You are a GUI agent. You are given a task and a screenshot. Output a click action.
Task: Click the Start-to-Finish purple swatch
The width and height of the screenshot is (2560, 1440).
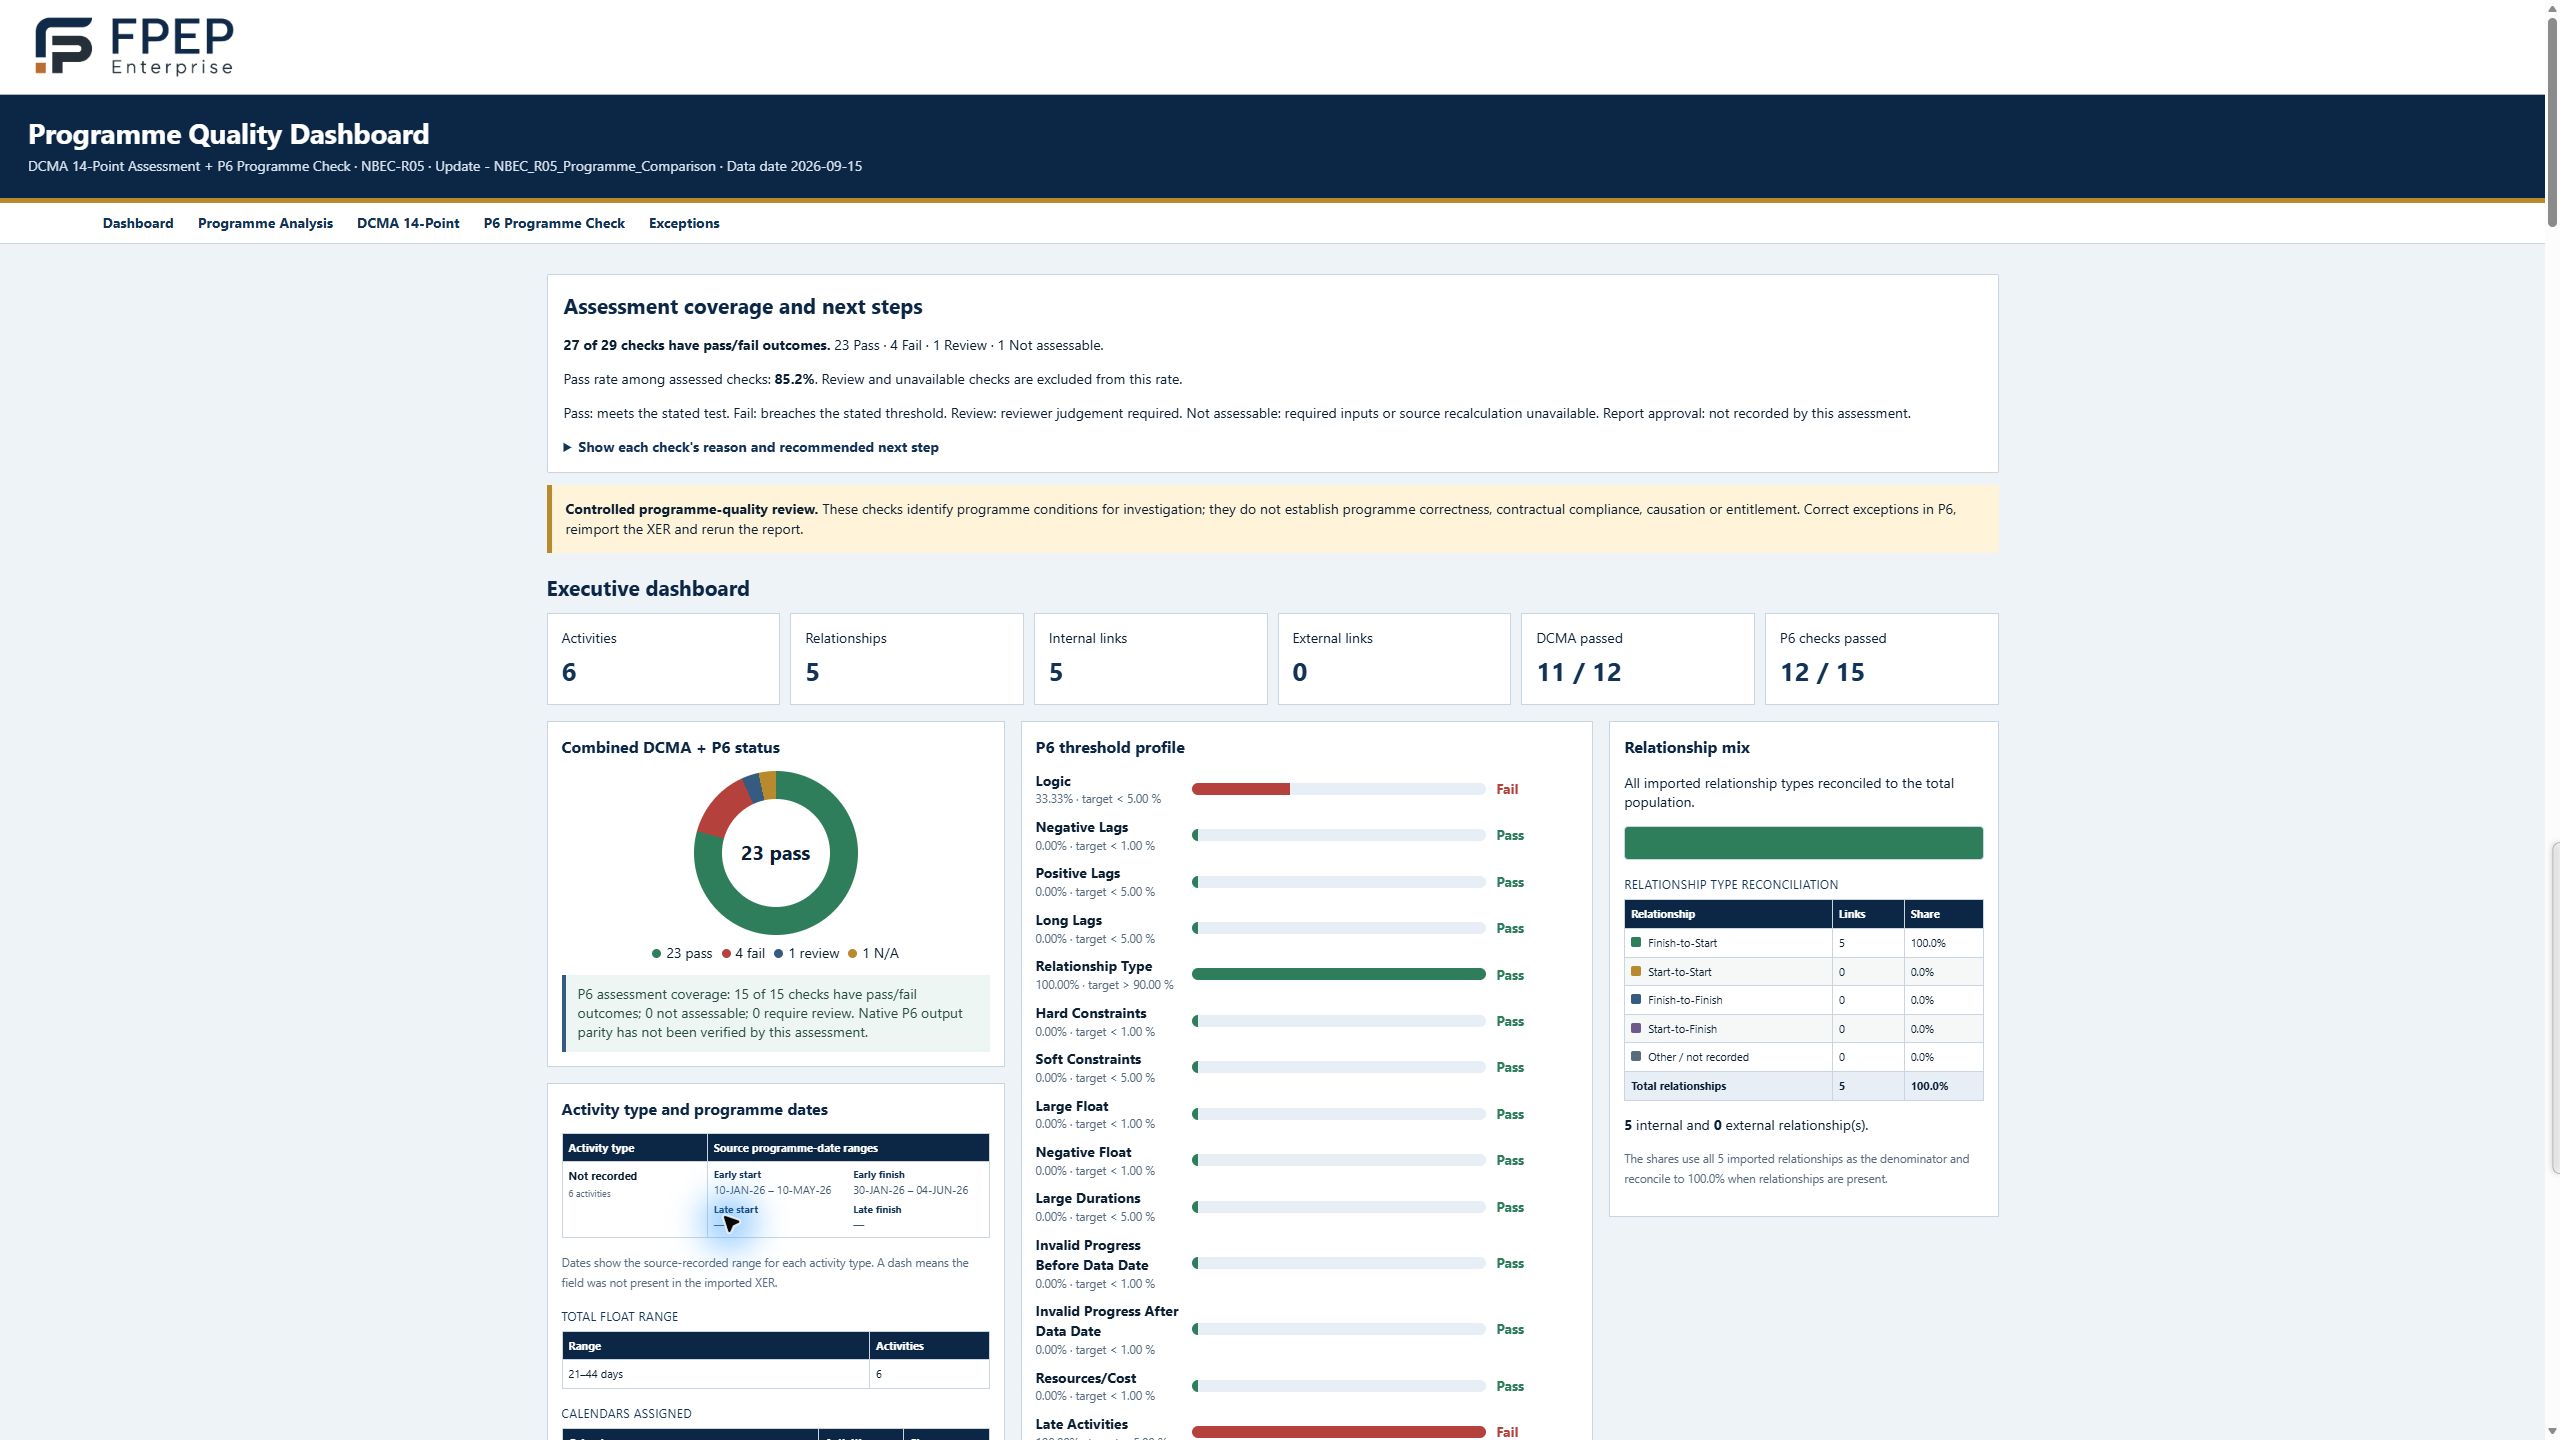point(1636,1028)
